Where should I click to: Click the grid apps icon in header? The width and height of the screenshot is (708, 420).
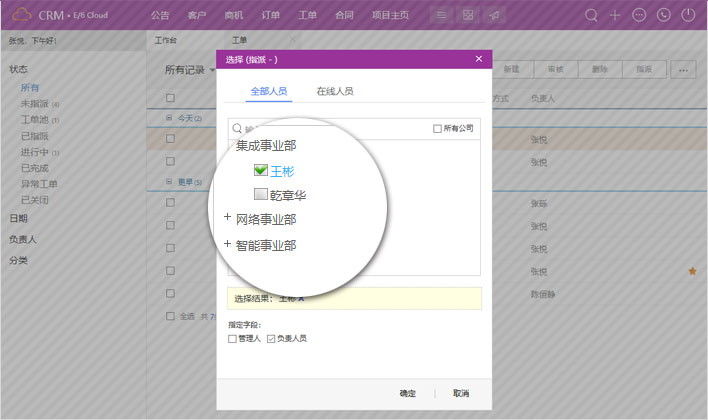click(x=468, y=15)
